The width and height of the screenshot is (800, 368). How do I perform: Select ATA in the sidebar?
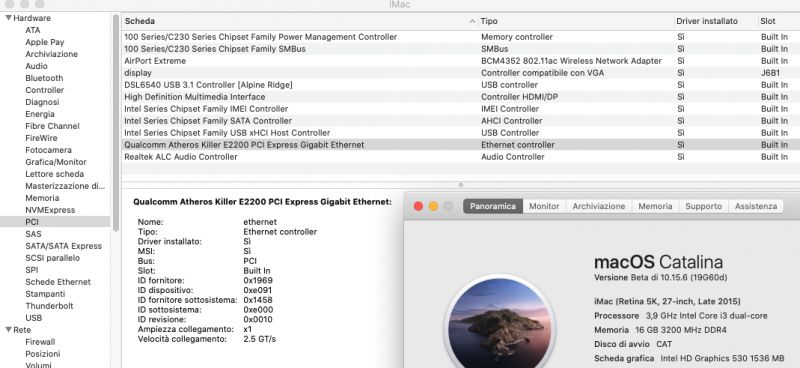point(33,30)
